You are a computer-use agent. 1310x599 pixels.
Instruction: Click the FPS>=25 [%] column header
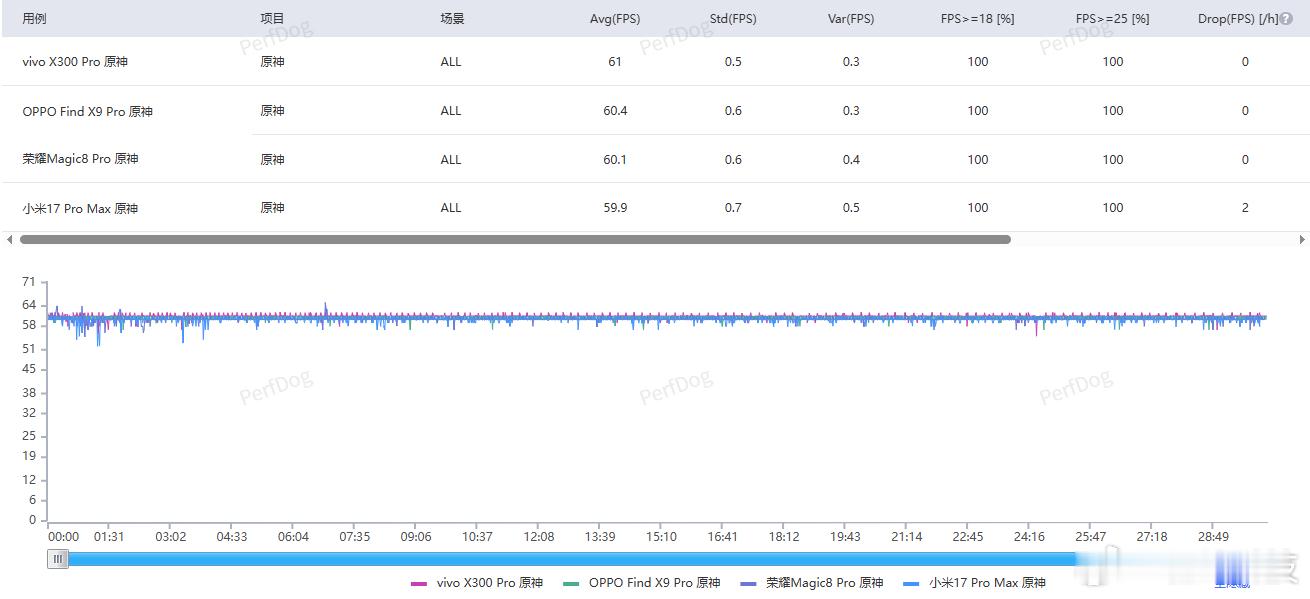pos(1113,18)
